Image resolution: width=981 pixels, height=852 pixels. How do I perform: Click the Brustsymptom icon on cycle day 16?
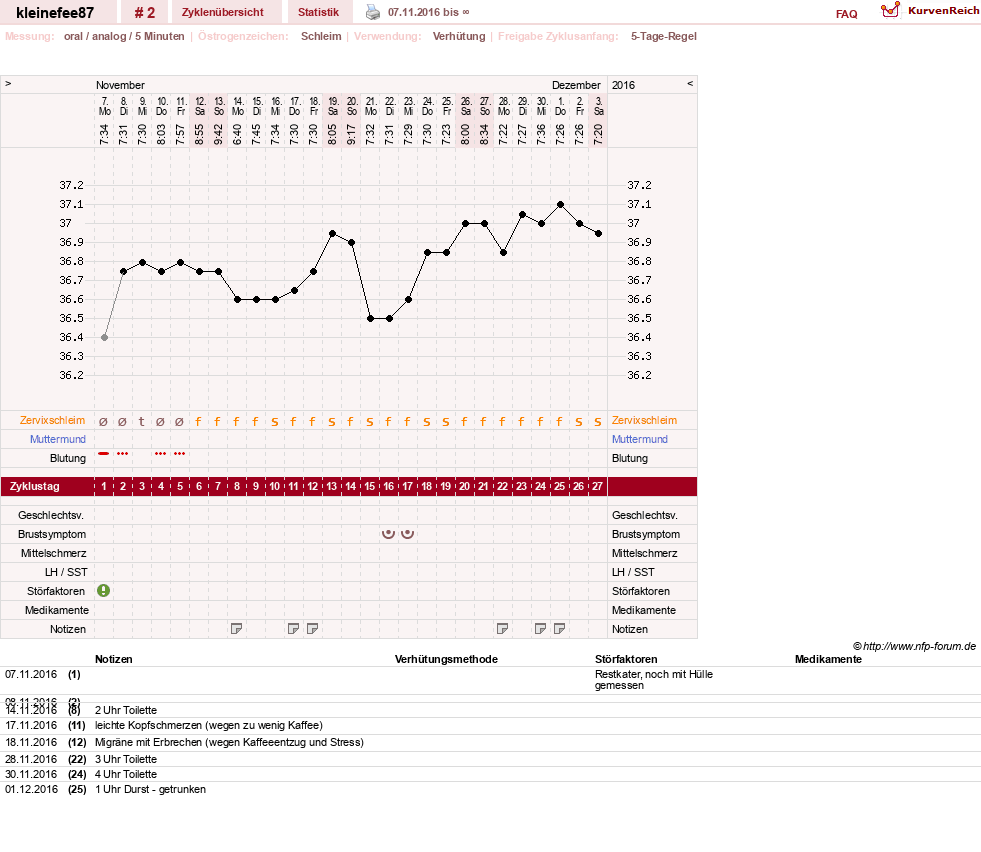click(389, 534)
